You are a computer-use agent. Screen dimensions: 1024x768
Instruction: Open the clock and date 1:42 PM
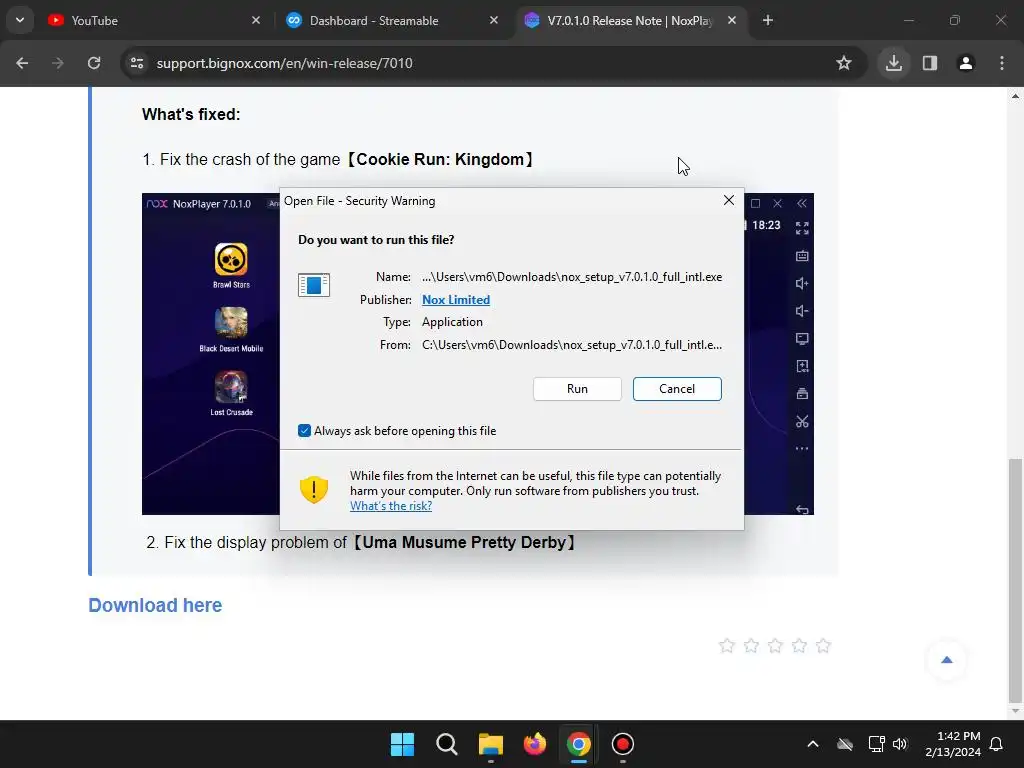tap(953, 744)
